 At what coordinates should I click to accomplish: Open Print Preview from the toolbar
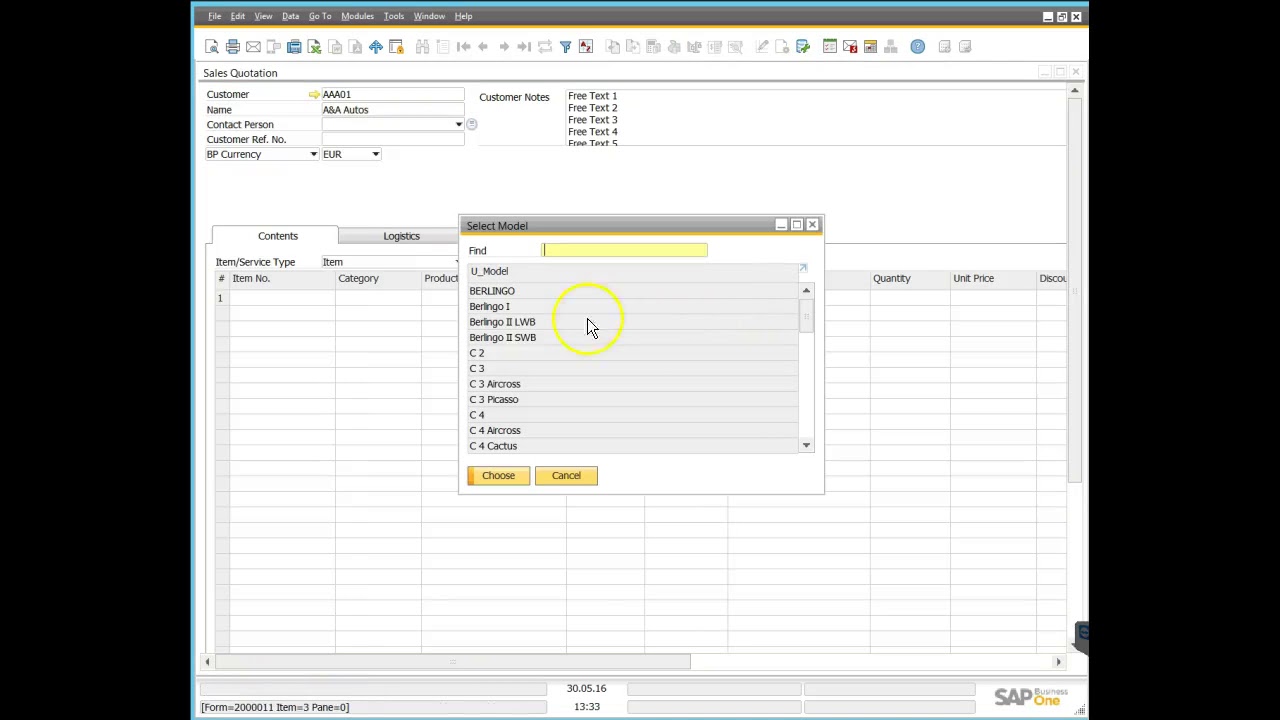tap(212, 47)
